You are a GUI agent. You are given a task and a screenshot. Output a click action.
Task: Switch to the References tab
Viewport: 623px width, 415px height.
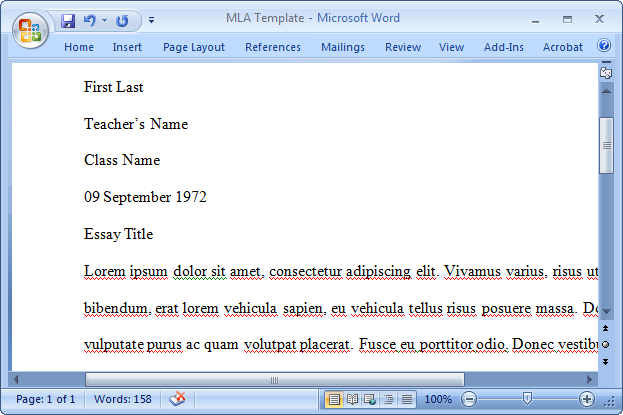(273, 47)
